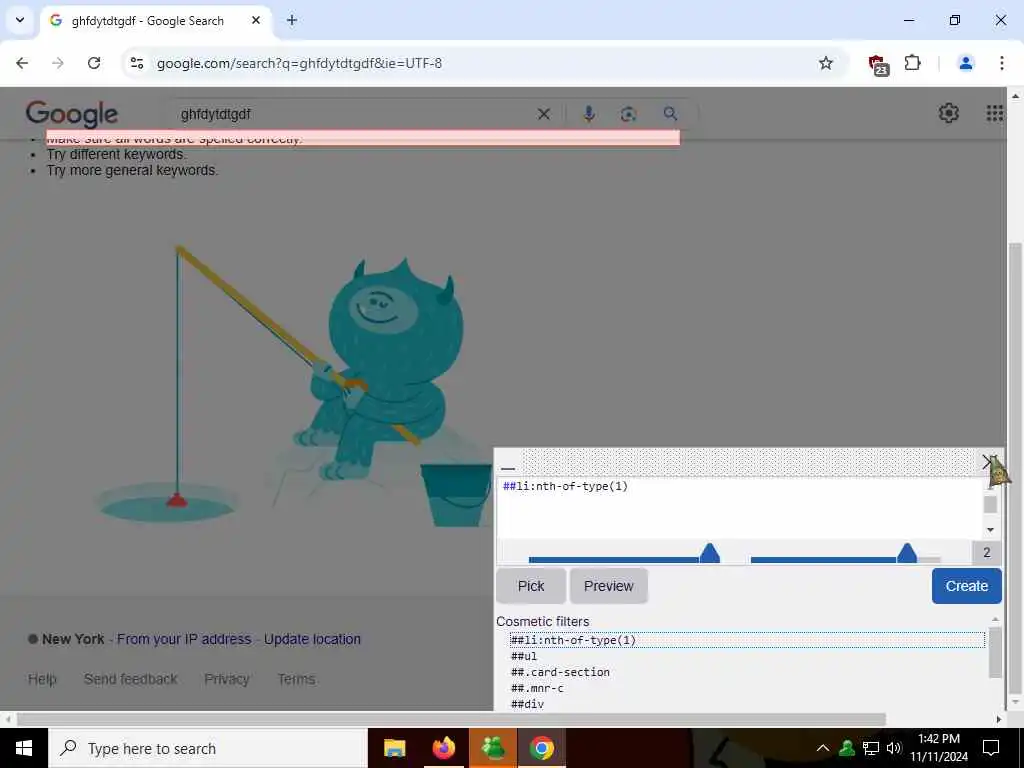Screen dimensions: 1024x768
Task: Close the ghfdytdtgdf Google Search tab
Action: tap(256, 20)
